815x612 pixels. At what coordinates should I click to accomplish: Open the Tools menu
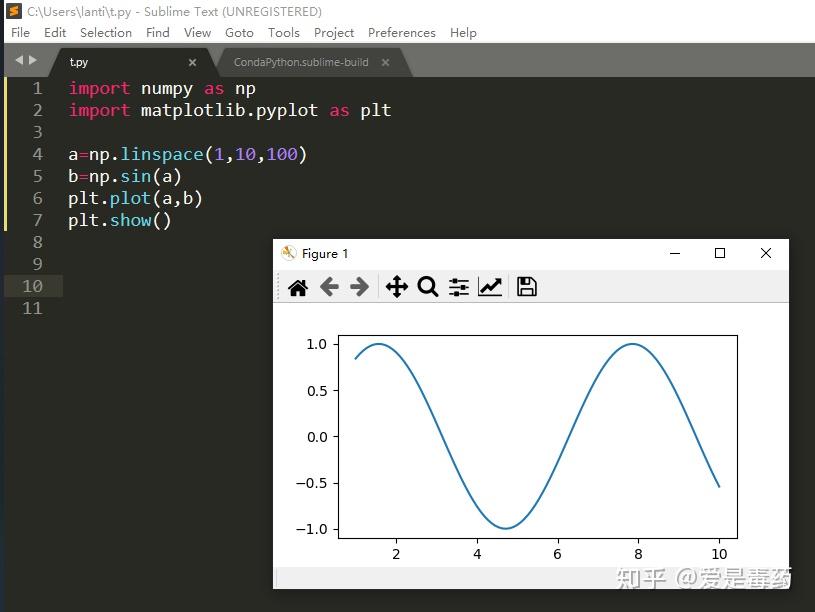pyautogui.click(x=283, y=32)
